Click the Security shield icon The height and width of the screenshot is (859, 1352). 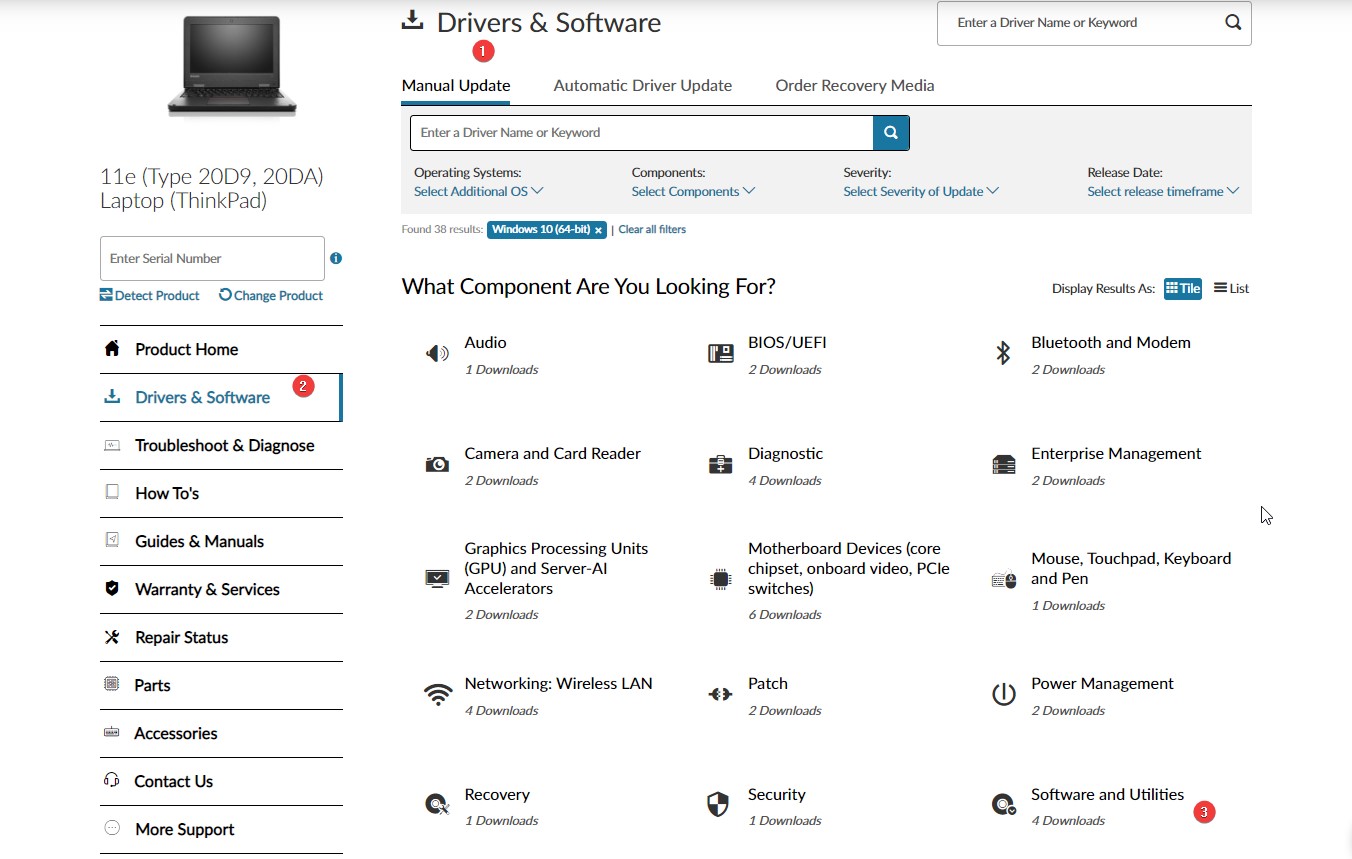point(718,804)
